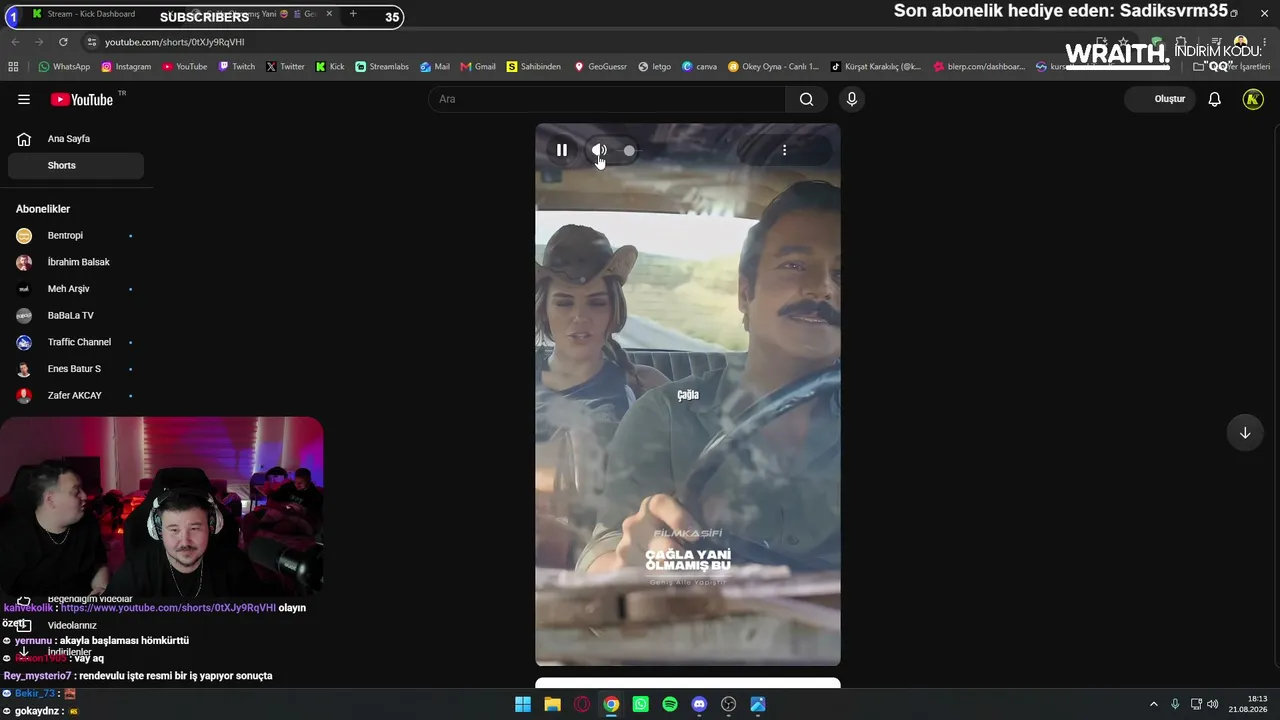Screen dimensions: 1280x720
Task: Click the address bar URL
Action: [x=175, y=42]
